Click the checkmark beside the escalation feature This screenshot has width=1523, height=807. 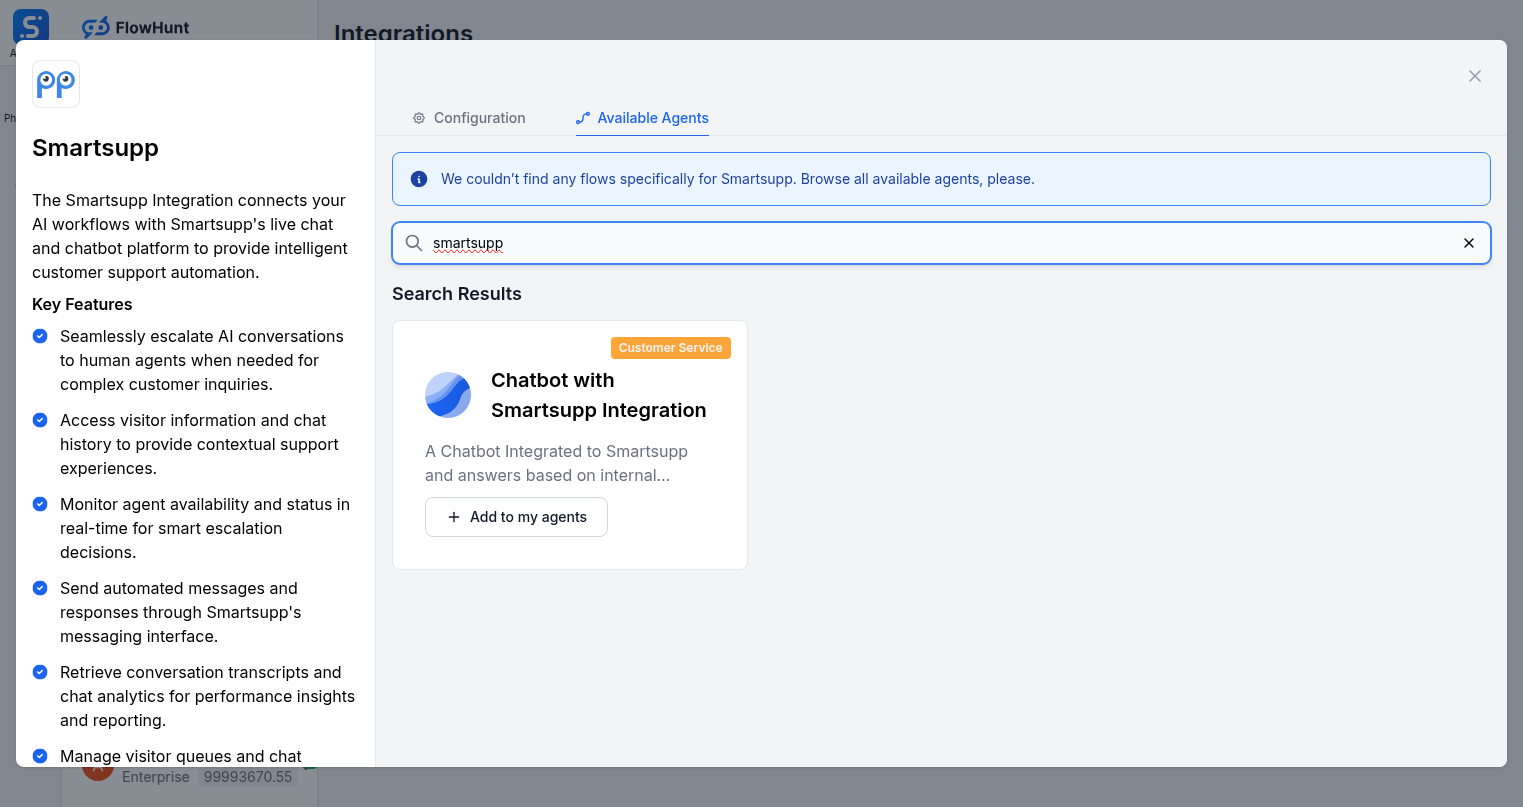point(40,336)
